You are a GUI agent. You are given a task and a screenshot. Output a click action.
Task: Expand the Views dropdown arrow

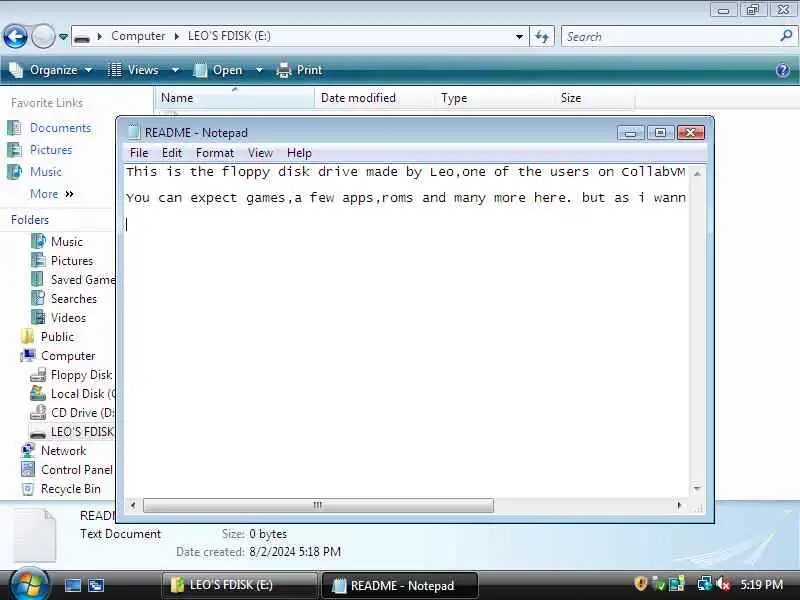[x=175, y=70]
